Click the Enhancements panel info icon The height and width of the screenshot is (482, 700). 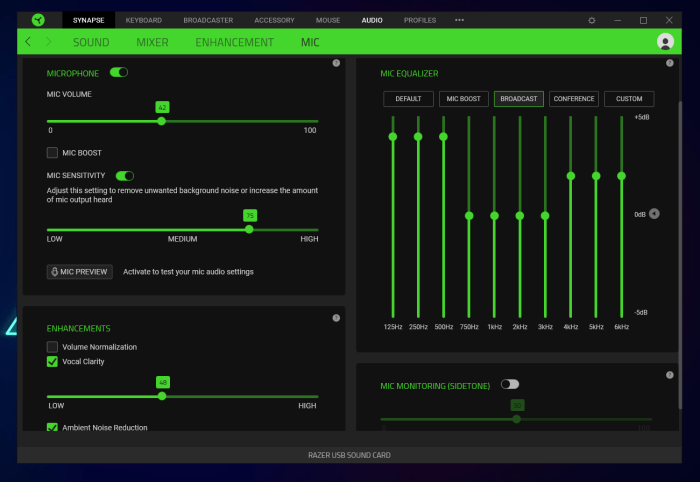tap(336, 317)
